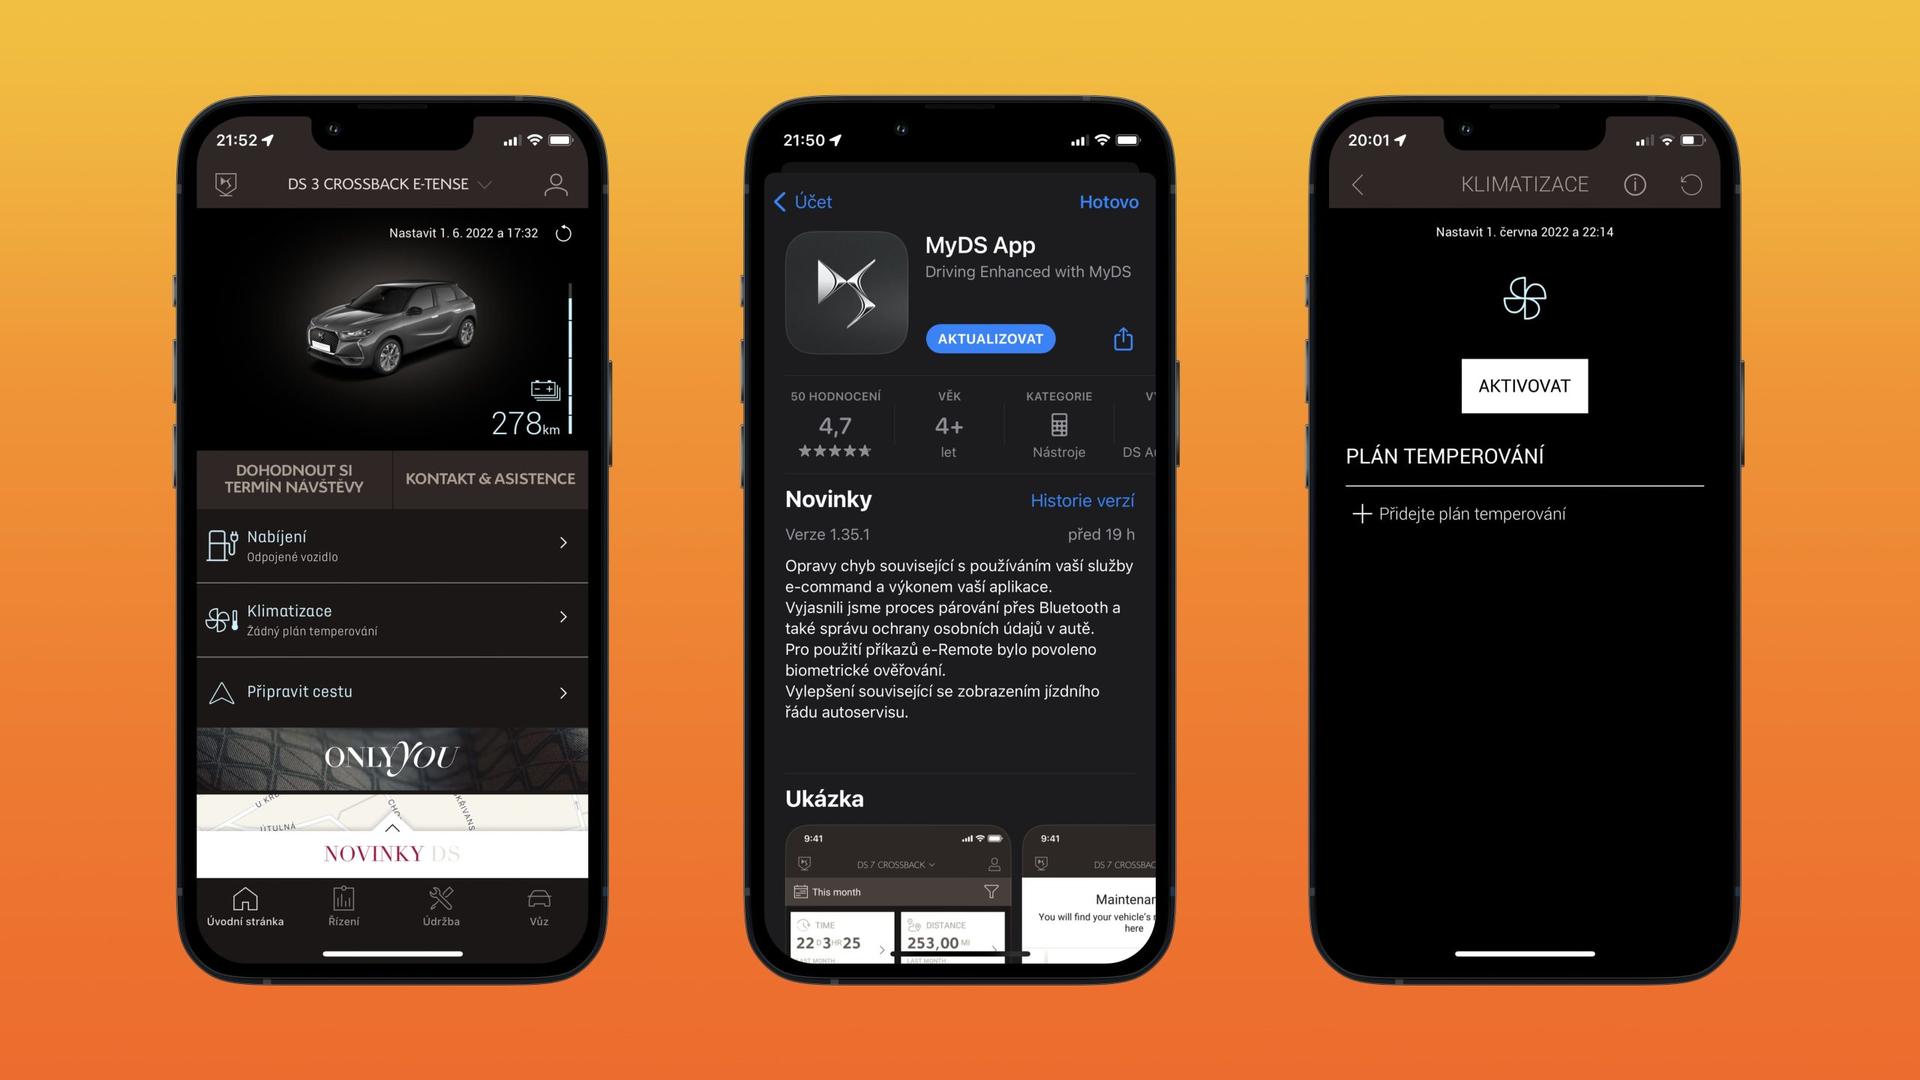Viewport: 1920px width, 1080px height.
Task: Click AKTUALIZOVAT button to update MyDS App
Action: tap(990, 339)
